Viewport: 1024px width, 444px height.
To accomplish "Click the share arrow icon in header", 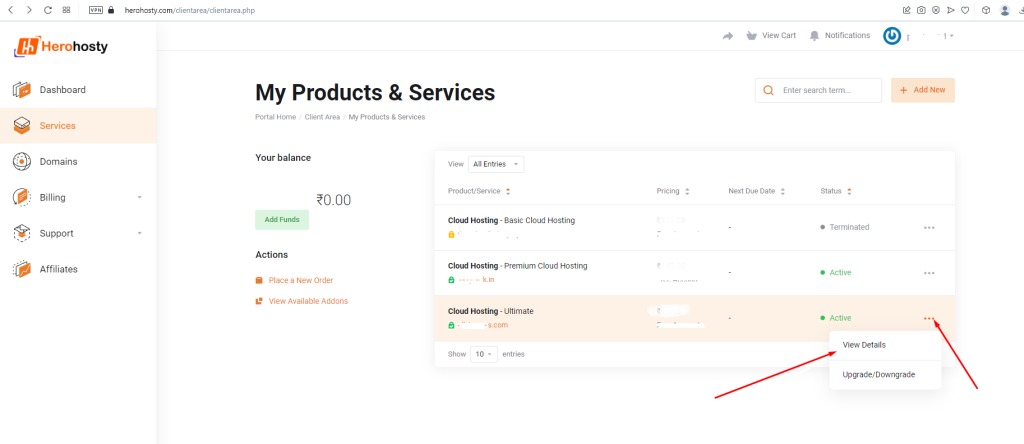I will [x=727, y=36].
